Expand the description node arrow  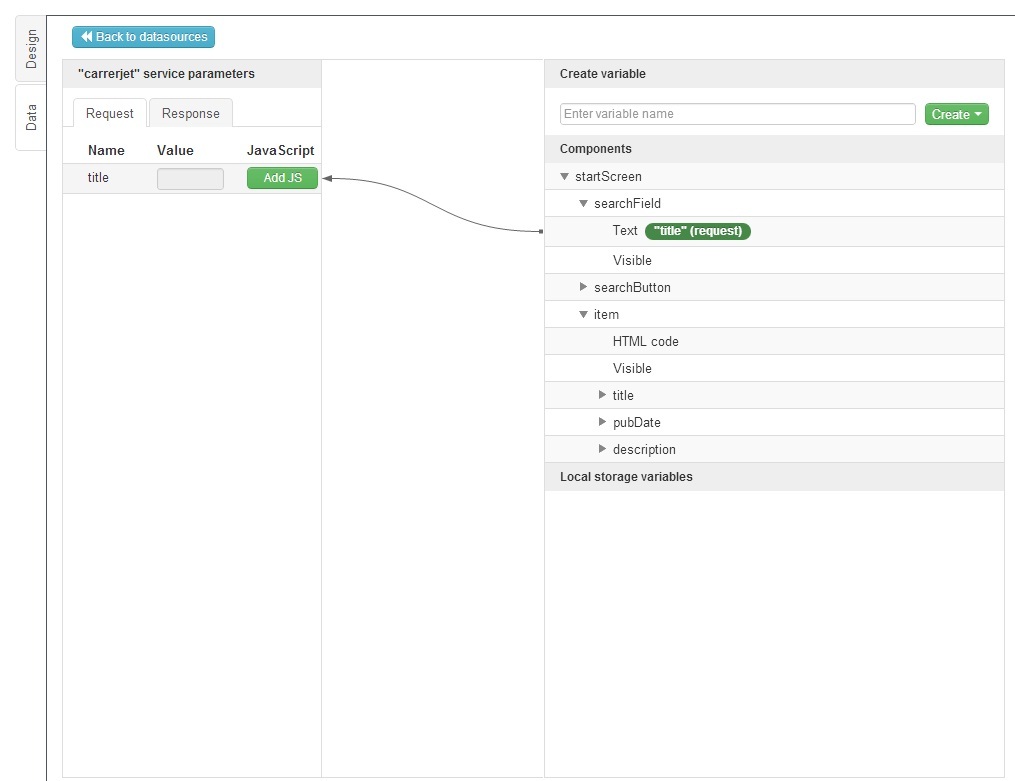click(602, 449)
